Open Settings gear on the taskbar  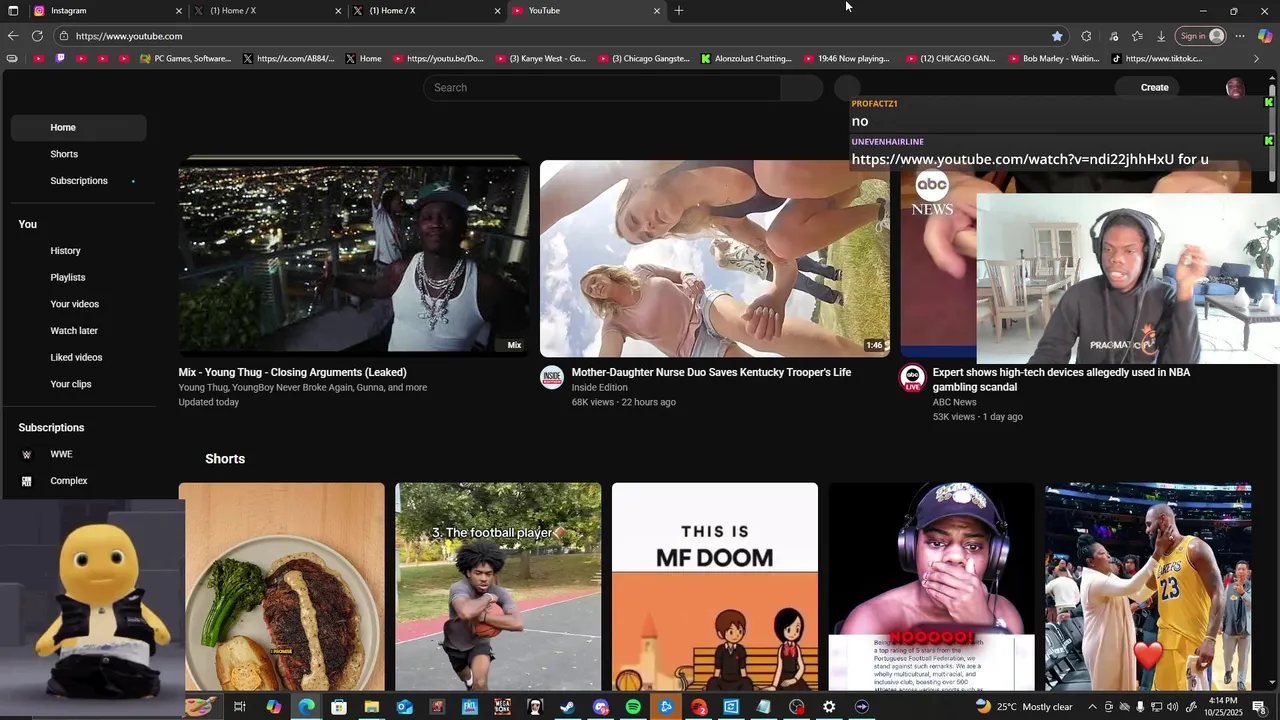829,707
